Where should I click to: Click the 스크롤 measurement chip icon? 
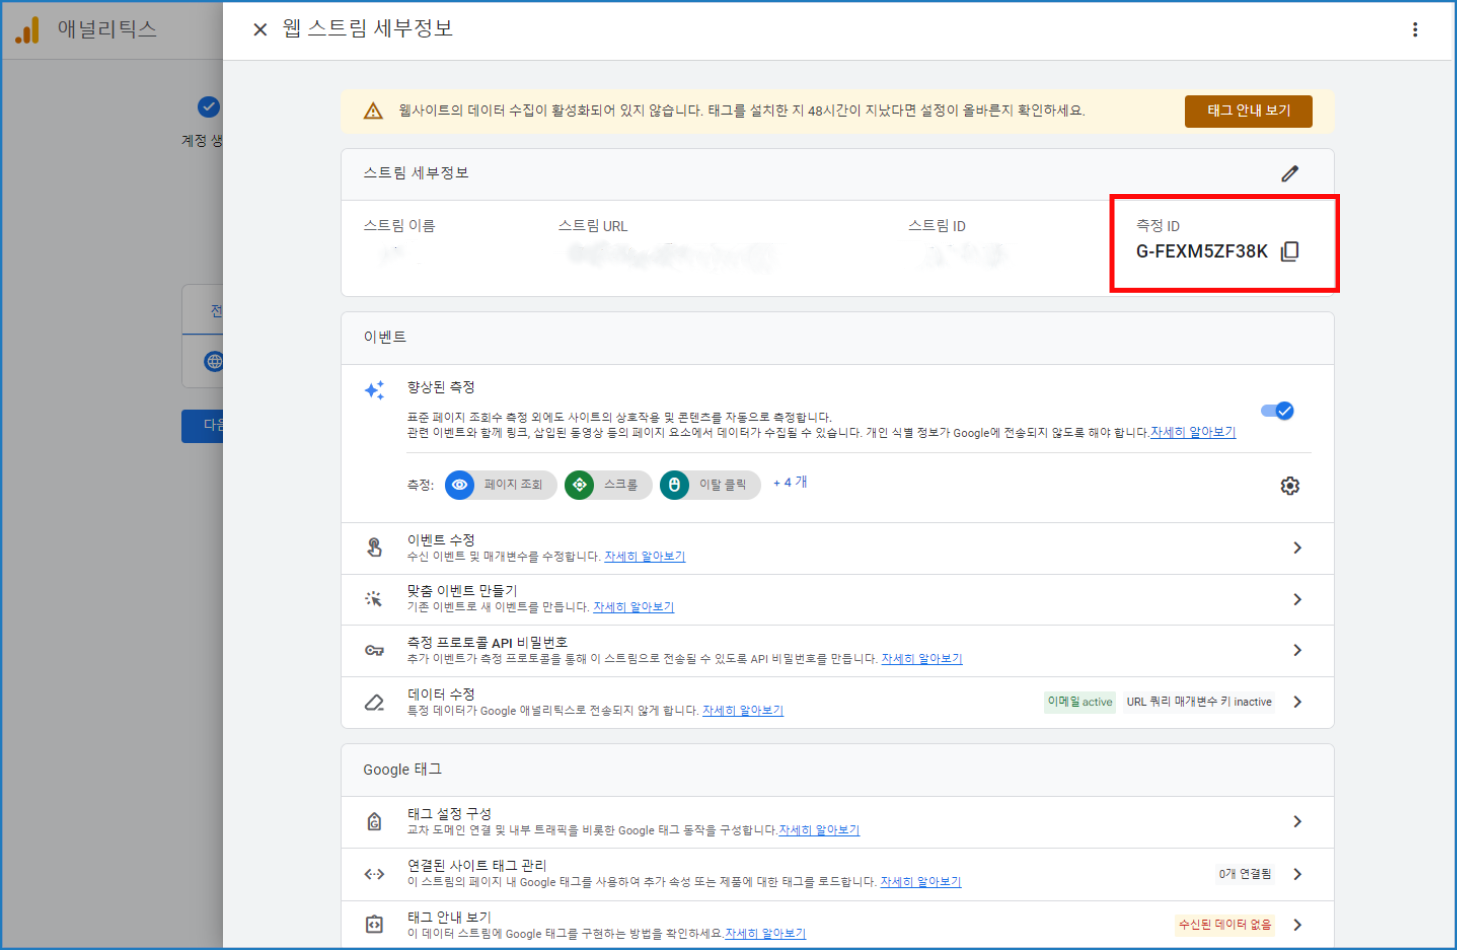click(579, 485)
